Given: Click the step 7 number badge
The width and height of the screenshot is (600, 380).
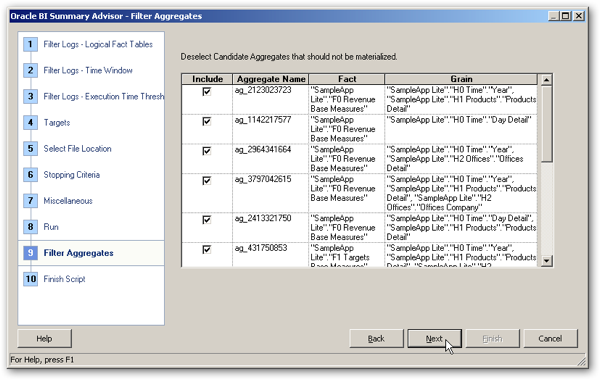Looking at the screenshot, I should click(x=31, y=201).
